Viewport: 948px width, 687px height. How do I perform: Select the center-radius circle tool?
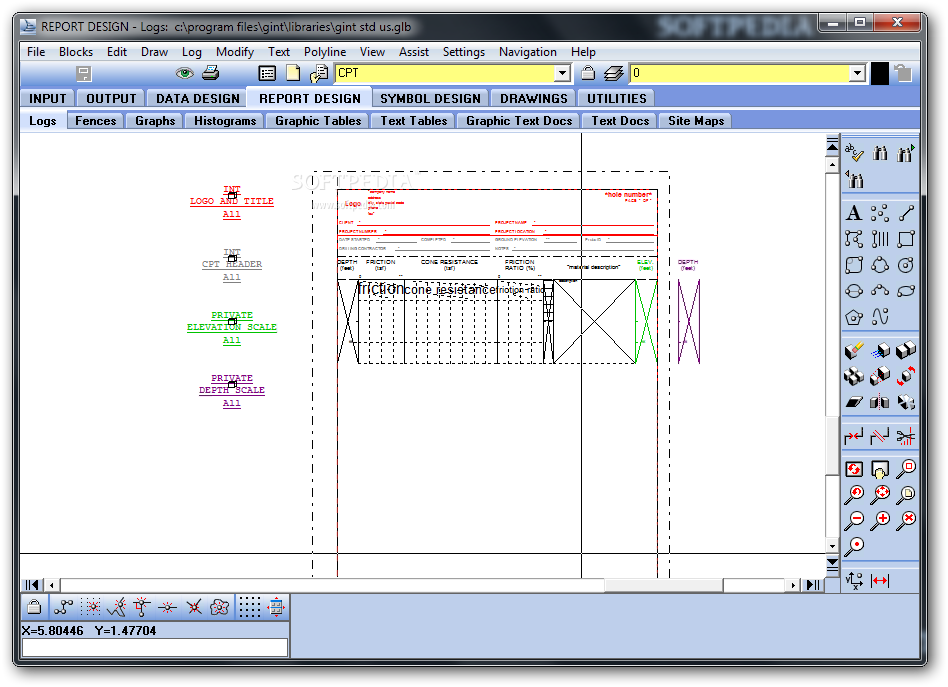906,265
